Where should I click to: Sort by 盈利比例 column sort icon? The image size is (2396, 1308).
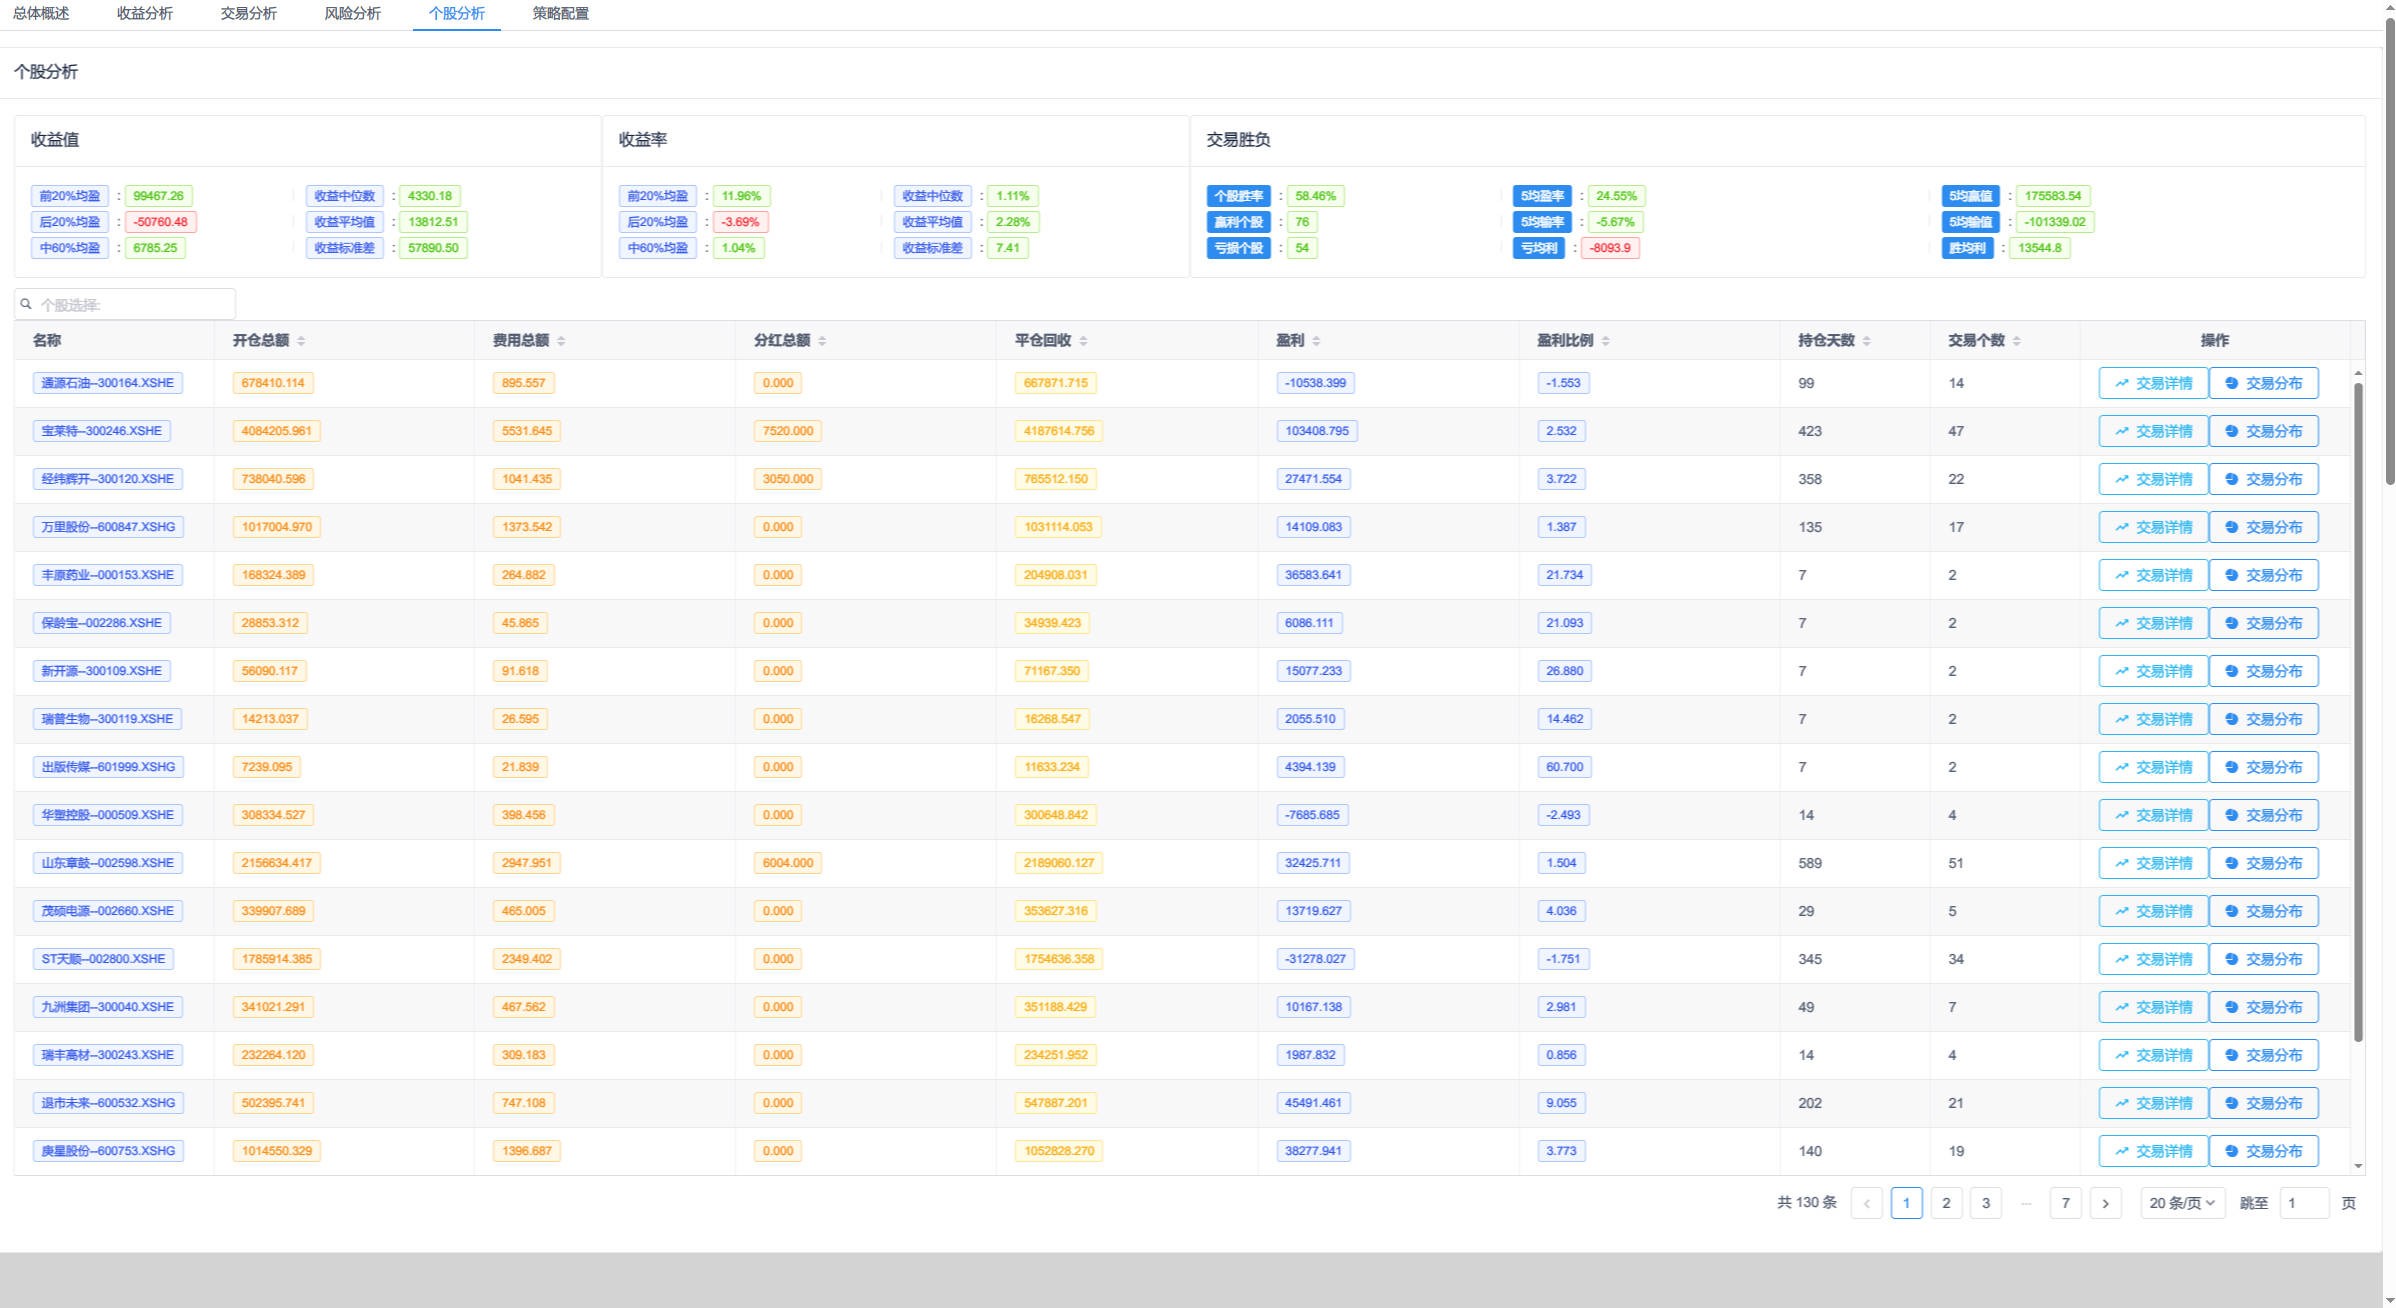point(1605,341)
